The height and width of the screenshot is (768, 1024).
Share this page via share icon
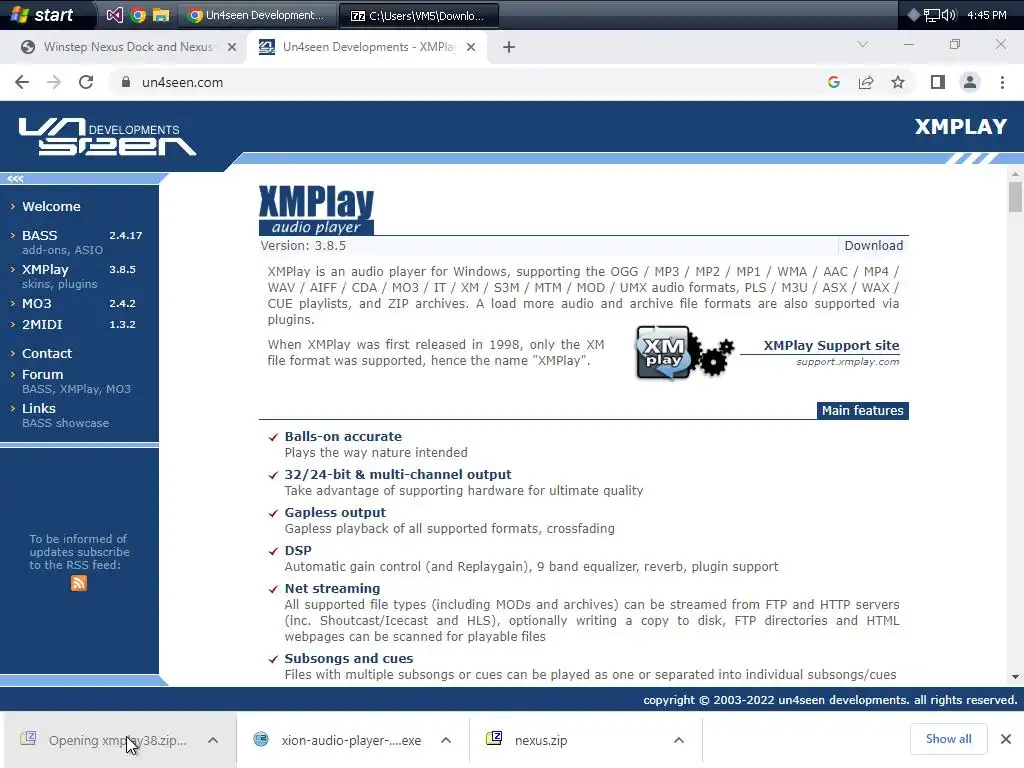866,82
